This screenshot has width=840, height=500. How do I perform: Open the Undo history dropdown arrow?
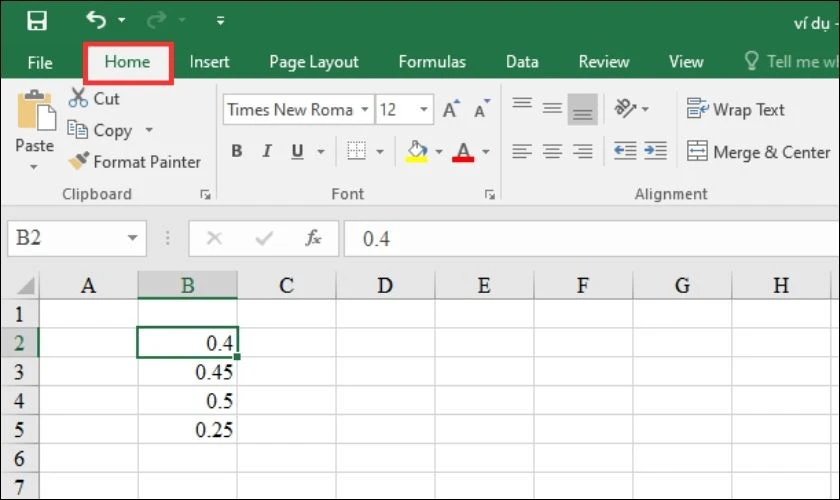[122, 20]
